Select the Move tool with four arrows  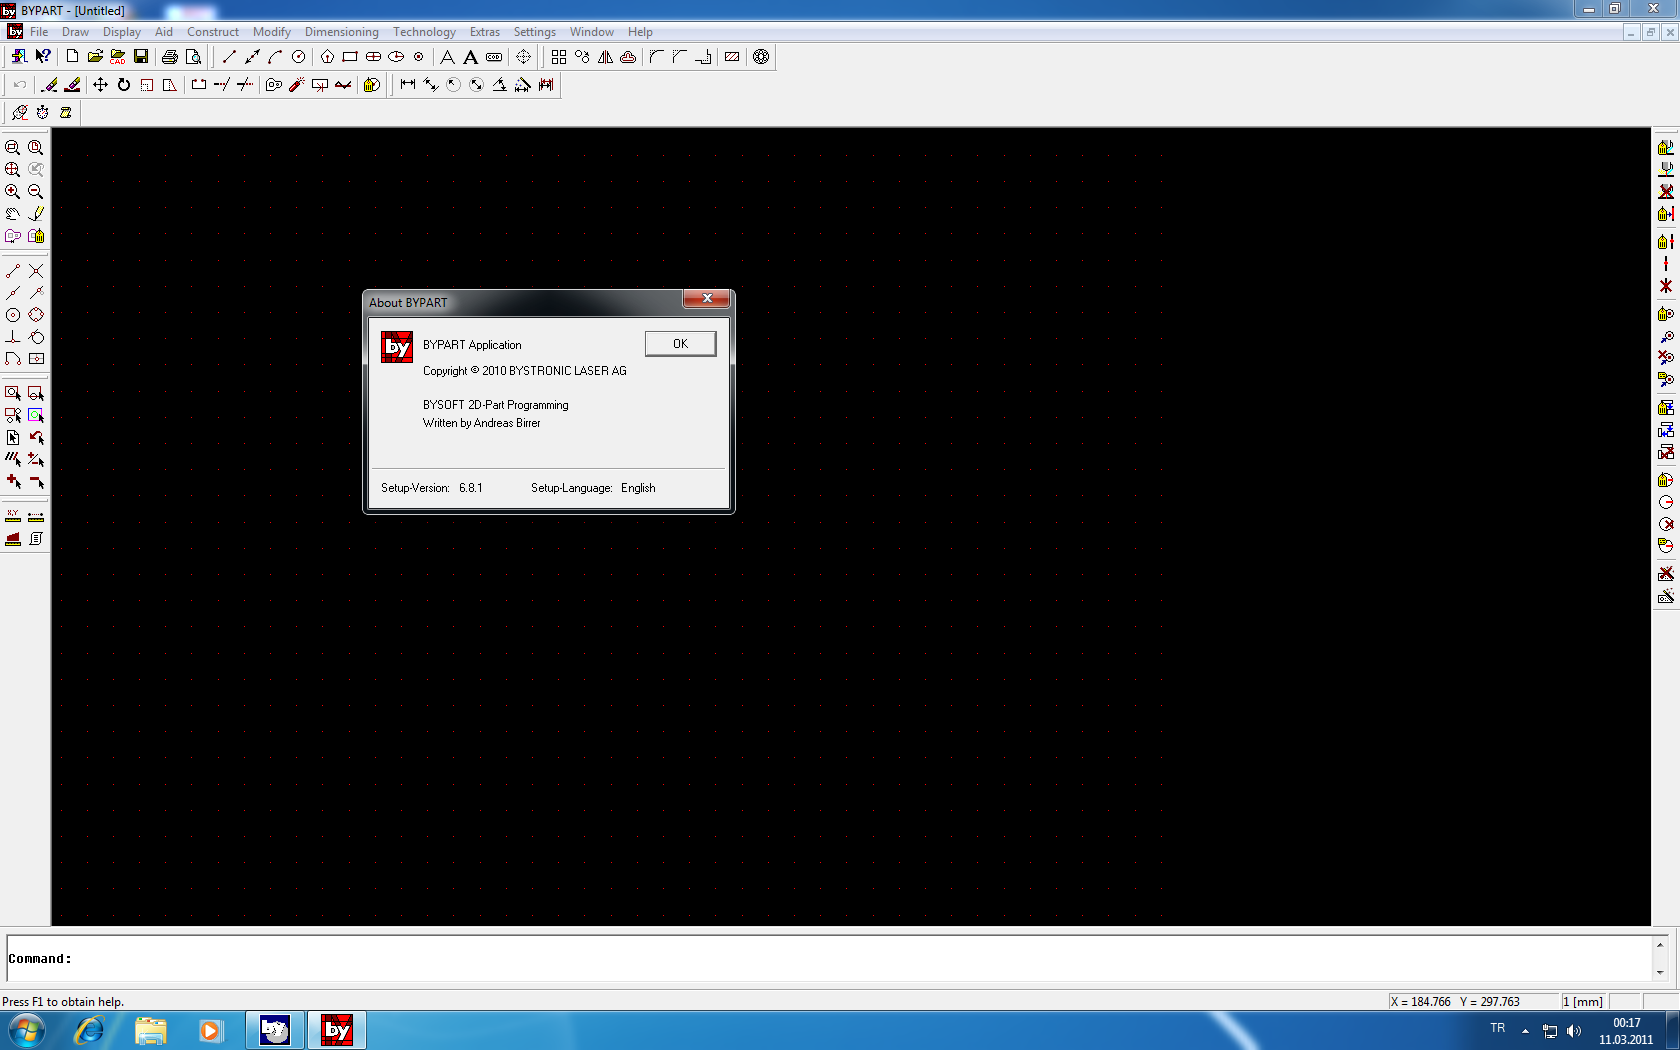click(100, 85)
